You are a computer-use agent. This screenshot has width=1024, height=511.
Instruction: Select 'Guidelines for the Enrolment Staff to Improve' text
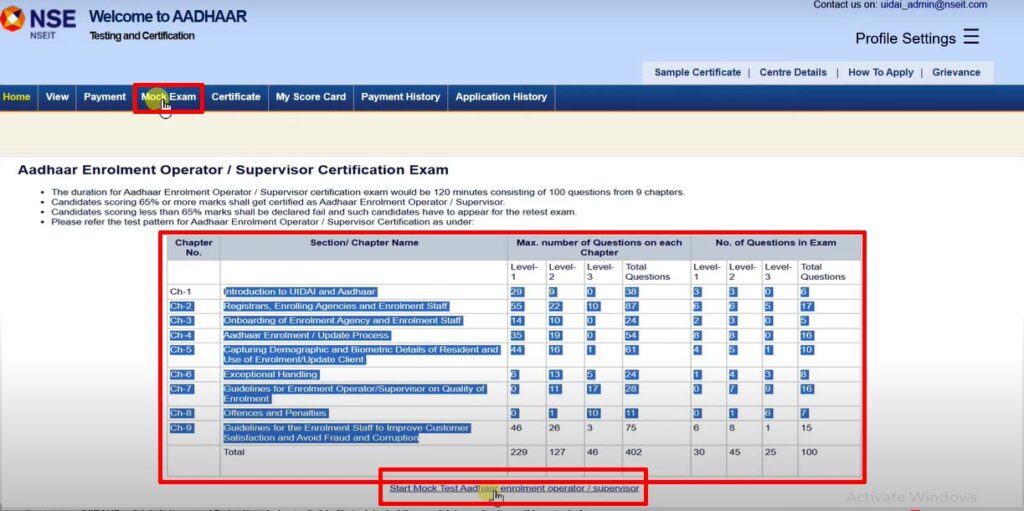(347, 433)
